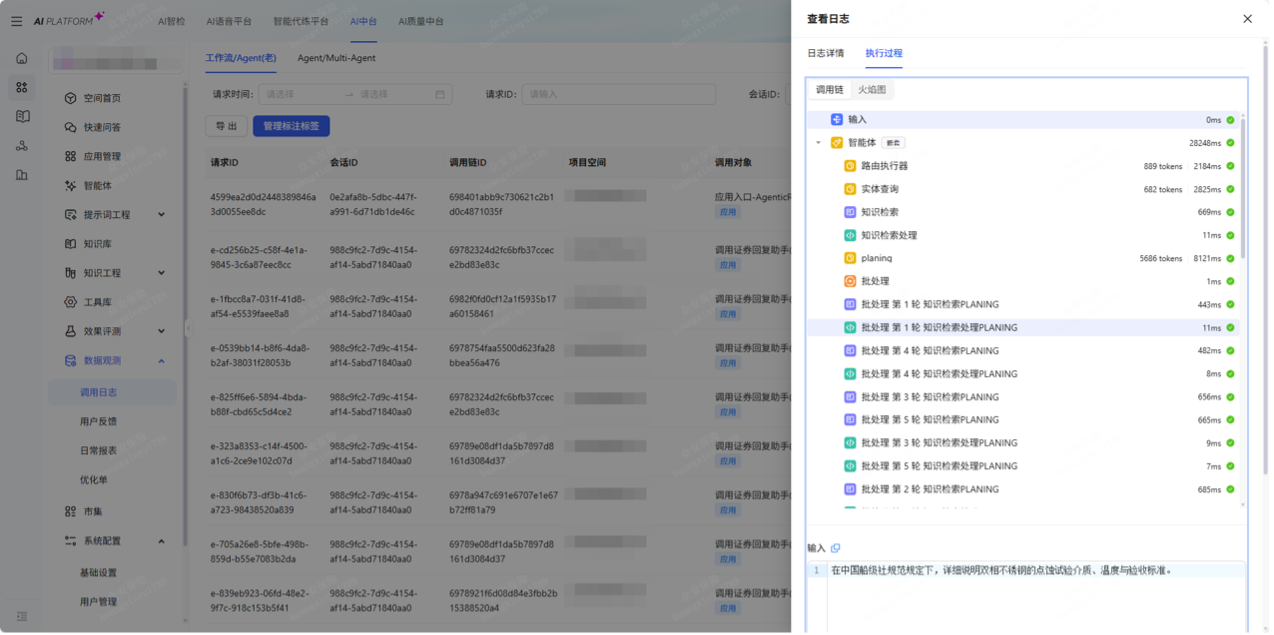Viewport: 1274px width, 635px height.
Task: Click the 批处理 orange node icon
Action: [850, 281]
